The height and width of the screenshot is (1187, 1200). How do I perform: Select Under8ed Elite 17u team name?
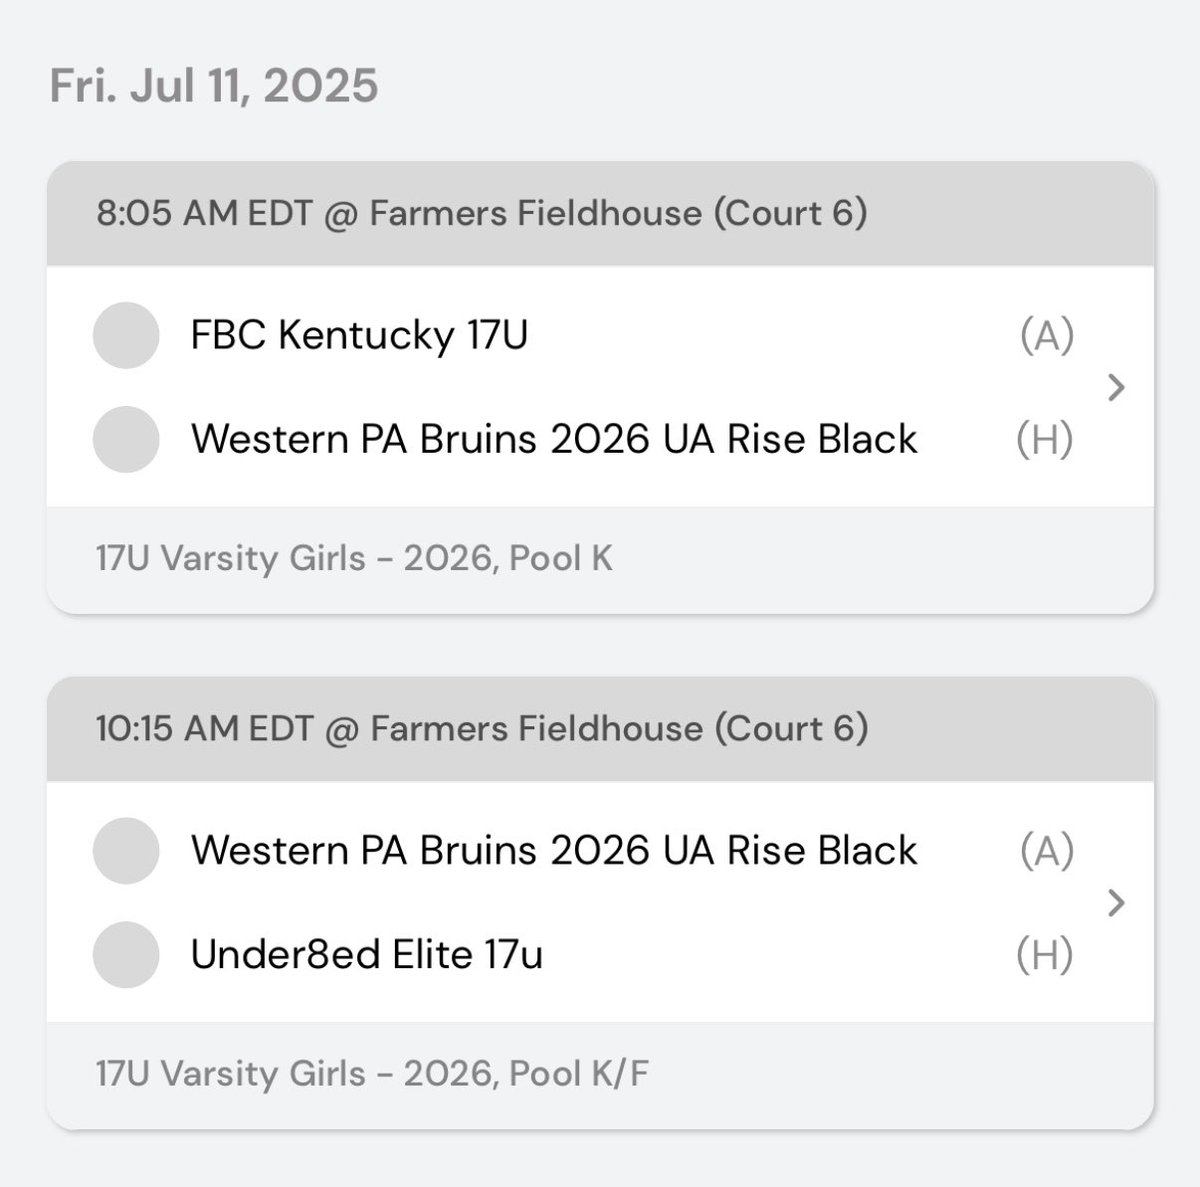coord(367,954)
